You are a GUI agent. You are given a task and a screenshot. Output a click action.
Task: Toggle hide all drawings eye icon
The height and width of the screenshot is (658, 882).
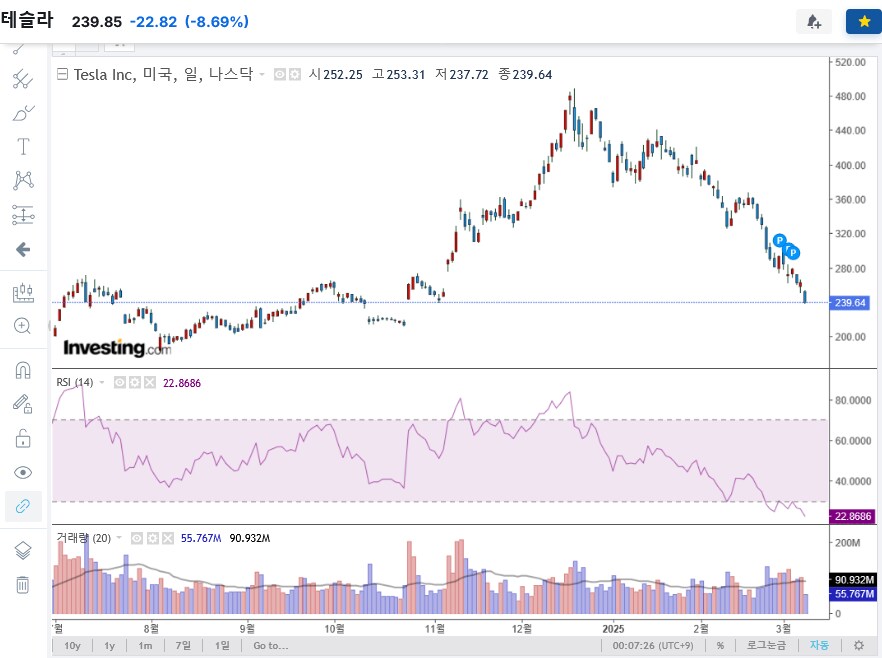(23, 472)
